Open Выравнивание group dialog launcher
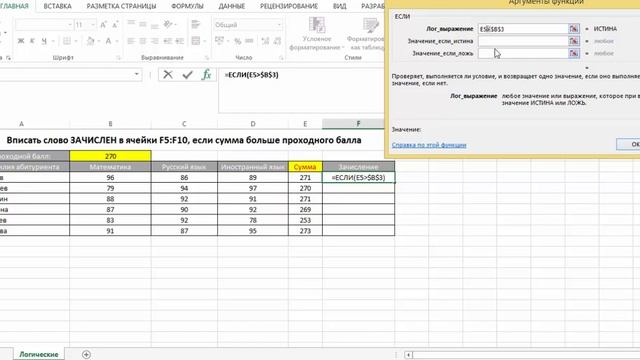 207,58
